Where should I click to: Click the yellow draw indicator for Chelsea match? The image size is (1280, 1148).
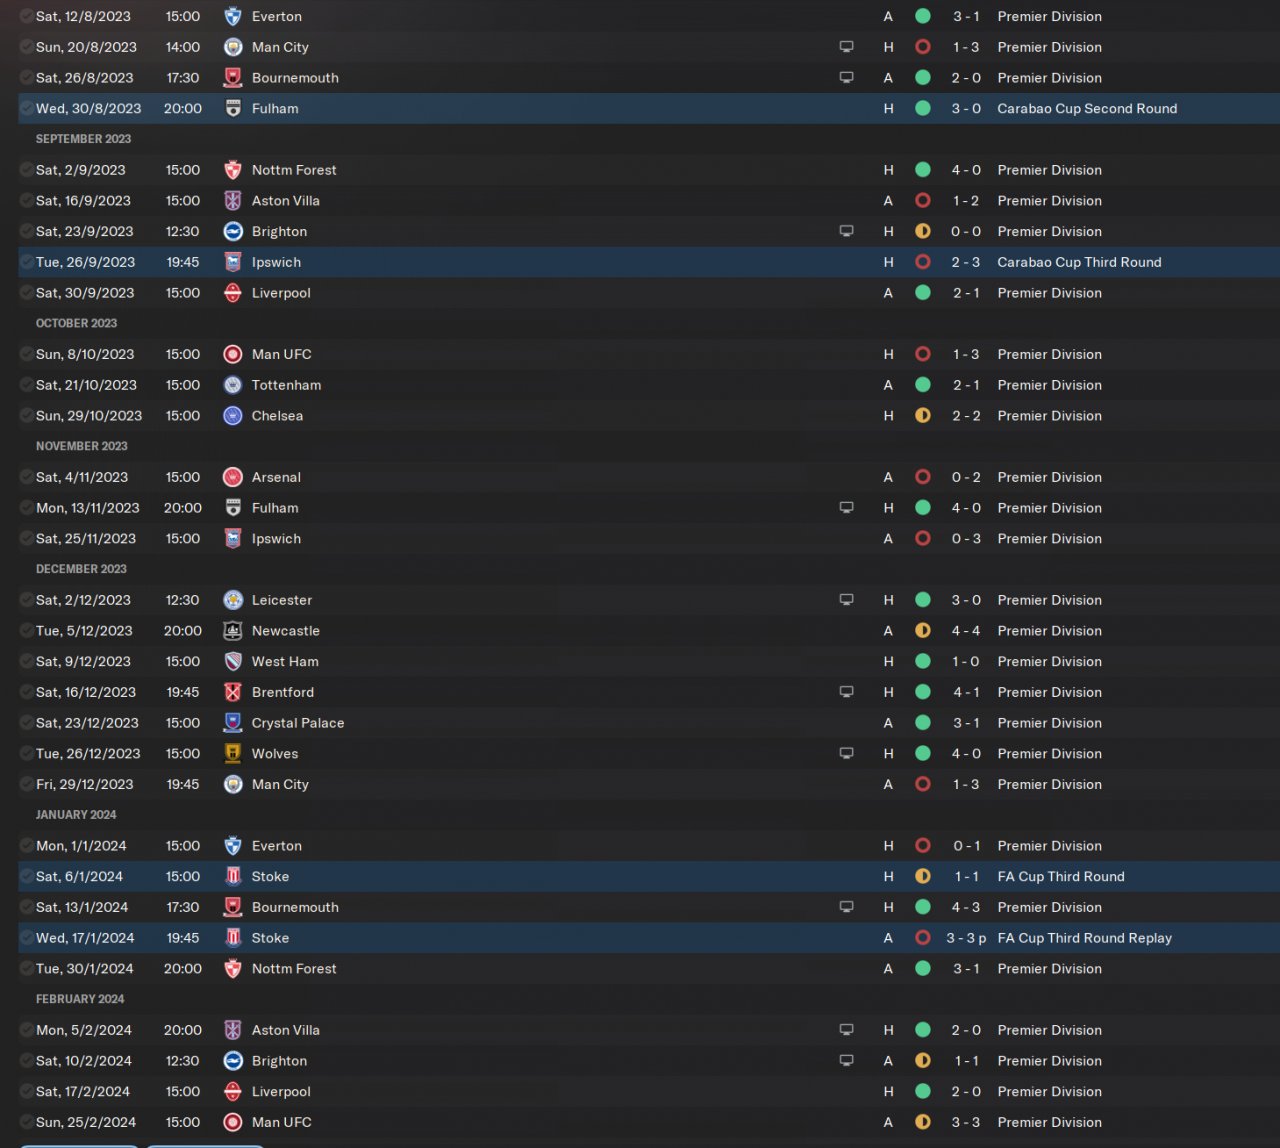click(923, 416)
